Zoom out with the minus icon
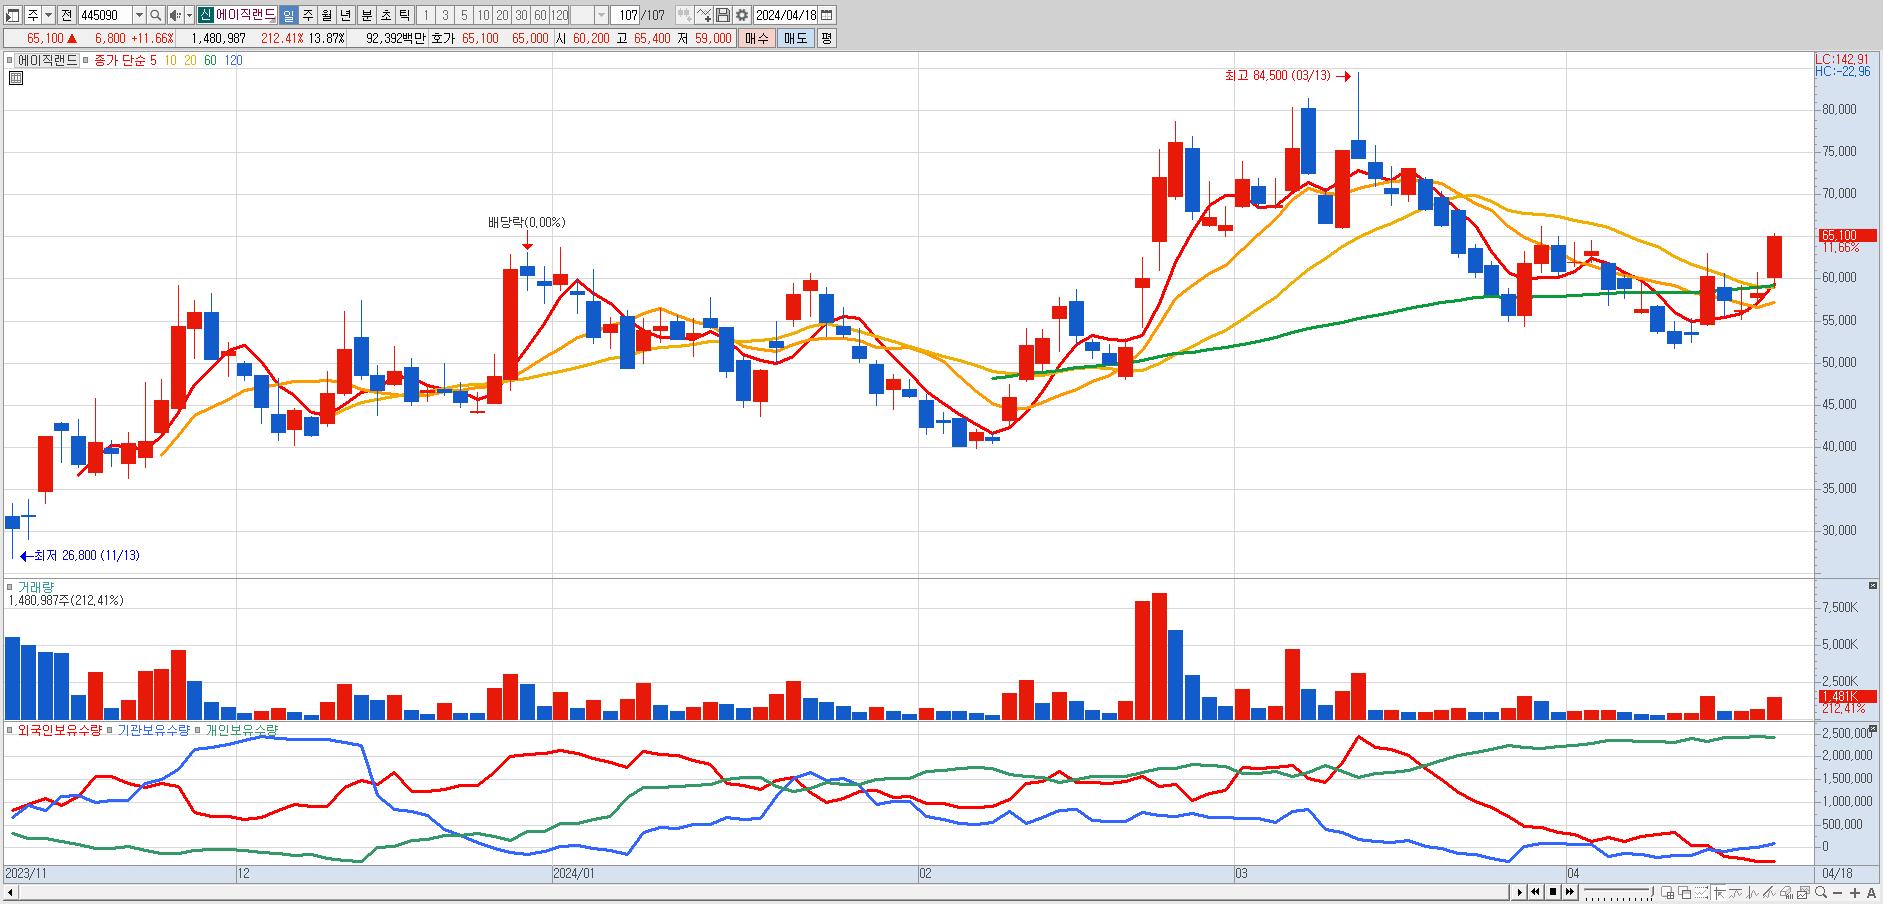Screen dimensions: 1883x904 point(1838,893)
